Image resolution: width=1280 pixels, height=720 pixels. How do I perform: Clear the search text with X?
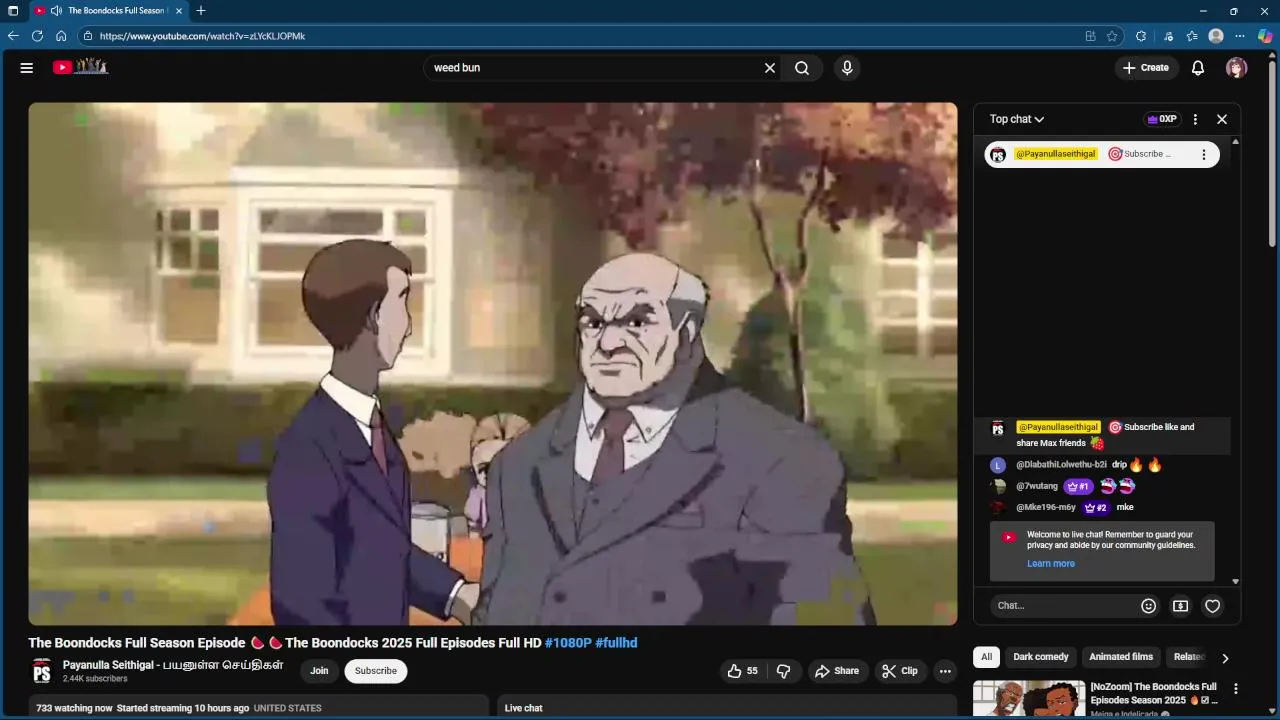pos(770,68)
